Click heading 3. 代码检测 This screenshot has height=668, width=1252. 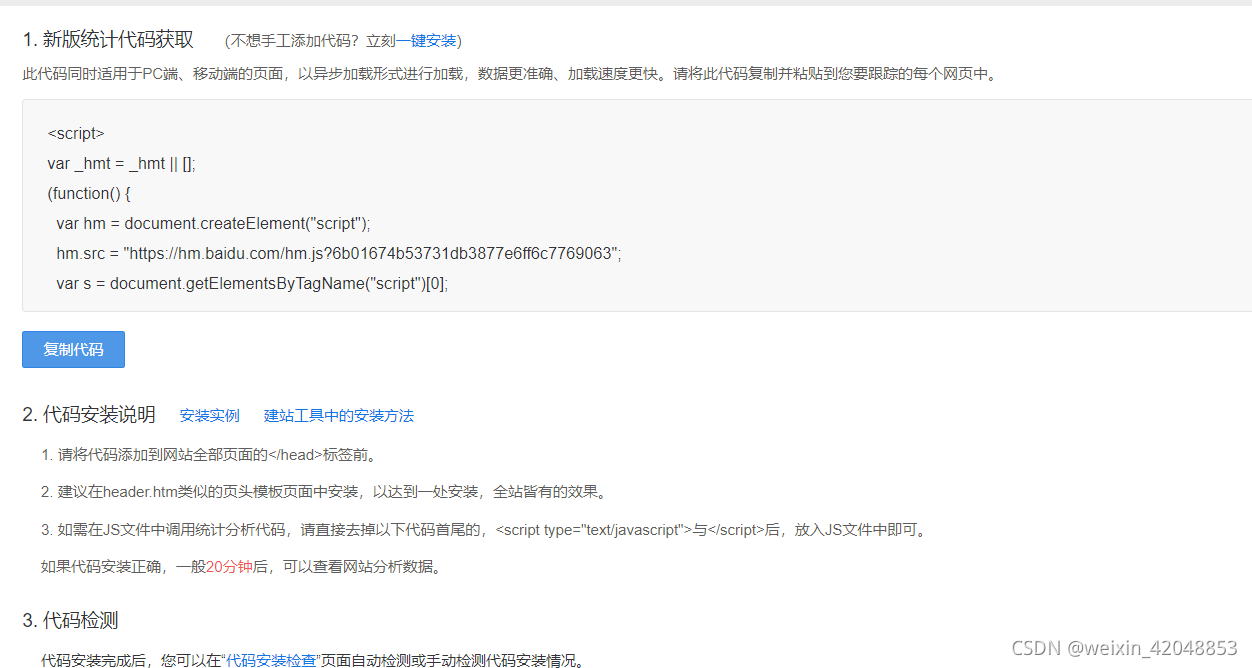point(70,620)
